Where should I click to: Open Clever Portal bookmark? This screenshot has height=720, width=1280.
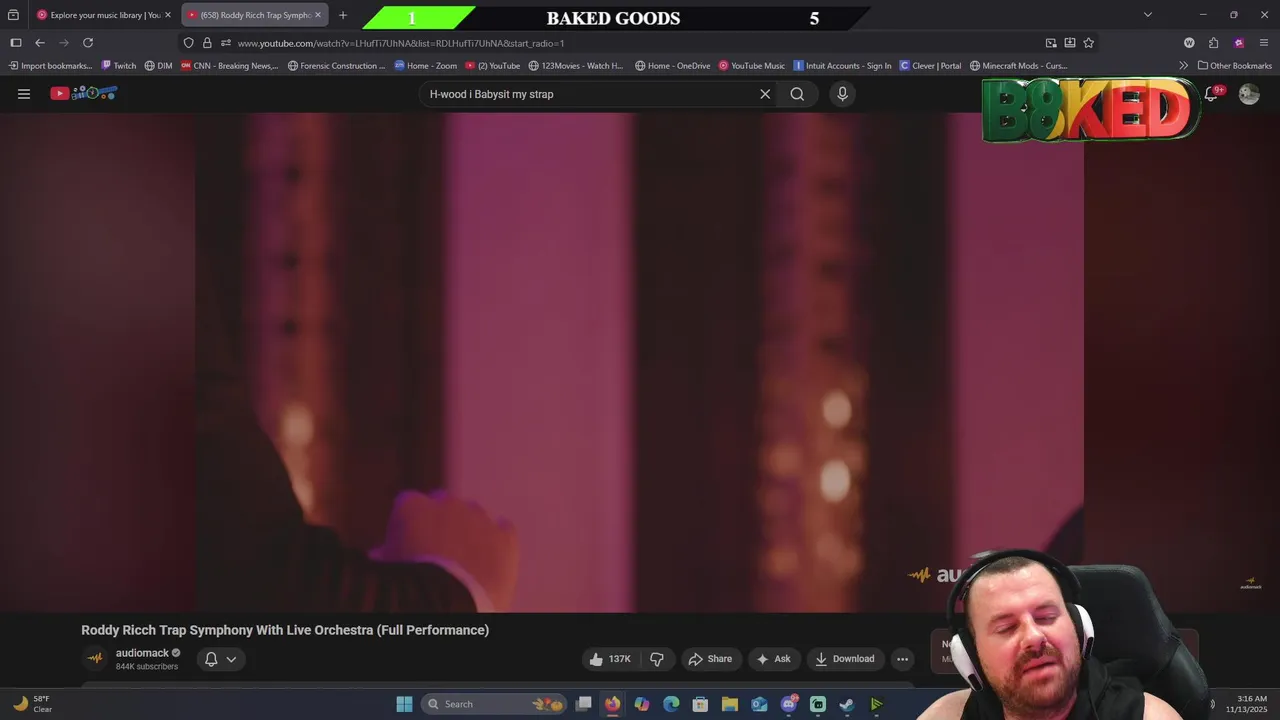tap(930, 66)
